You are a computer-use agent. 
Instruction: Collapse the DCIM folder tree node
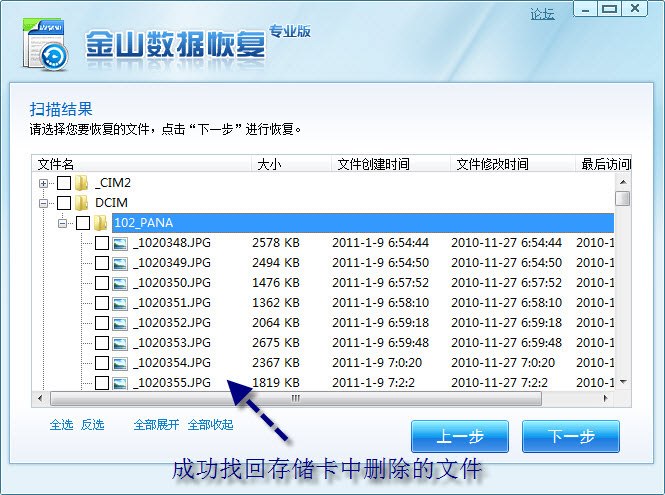[x=43, y=203]
